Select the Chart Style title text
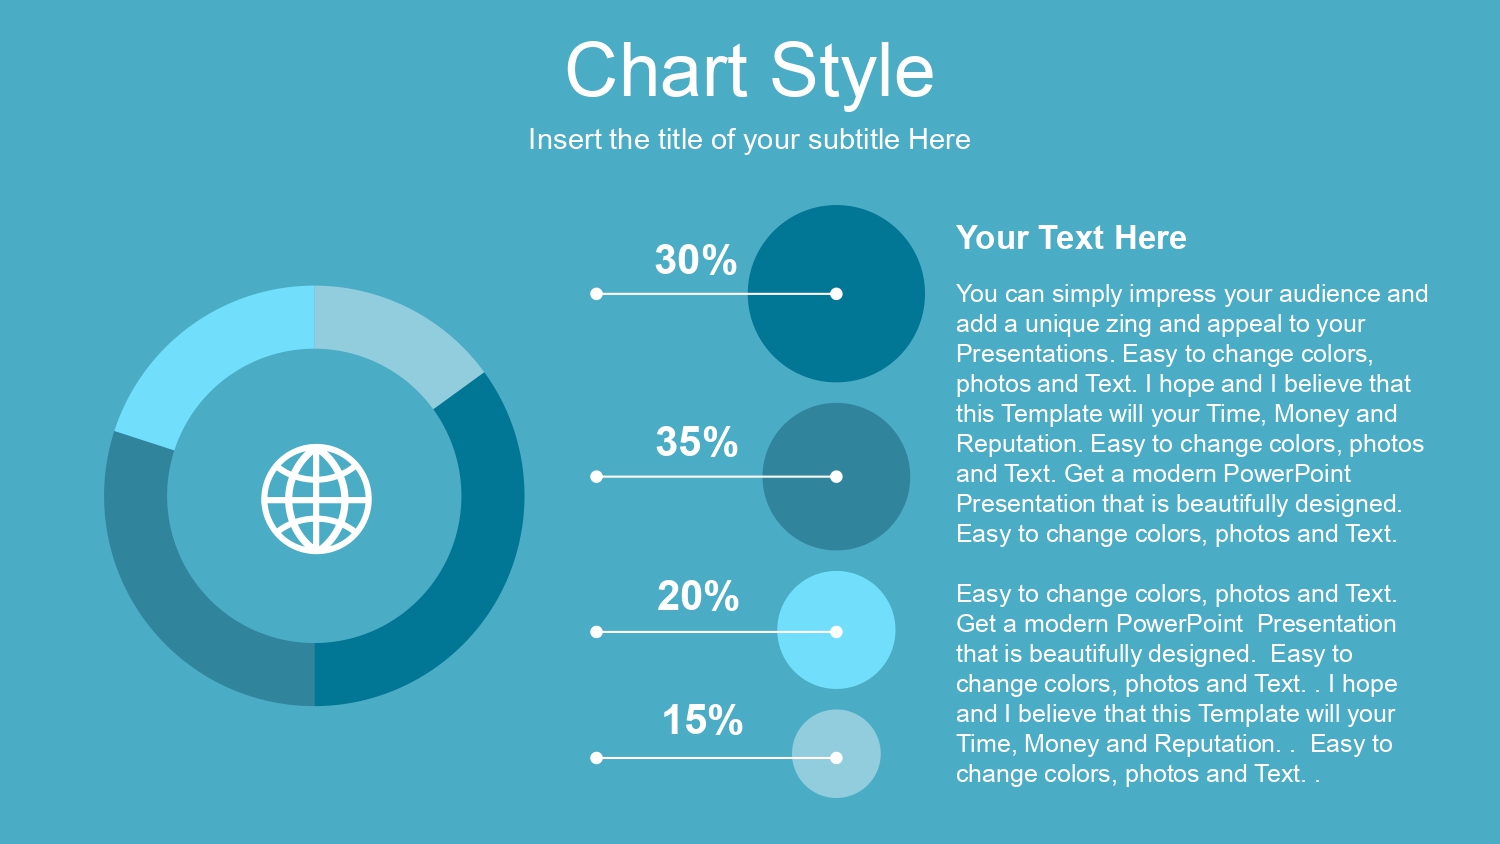The width and height of the screenshot is (1500, 844). [750, 71]
